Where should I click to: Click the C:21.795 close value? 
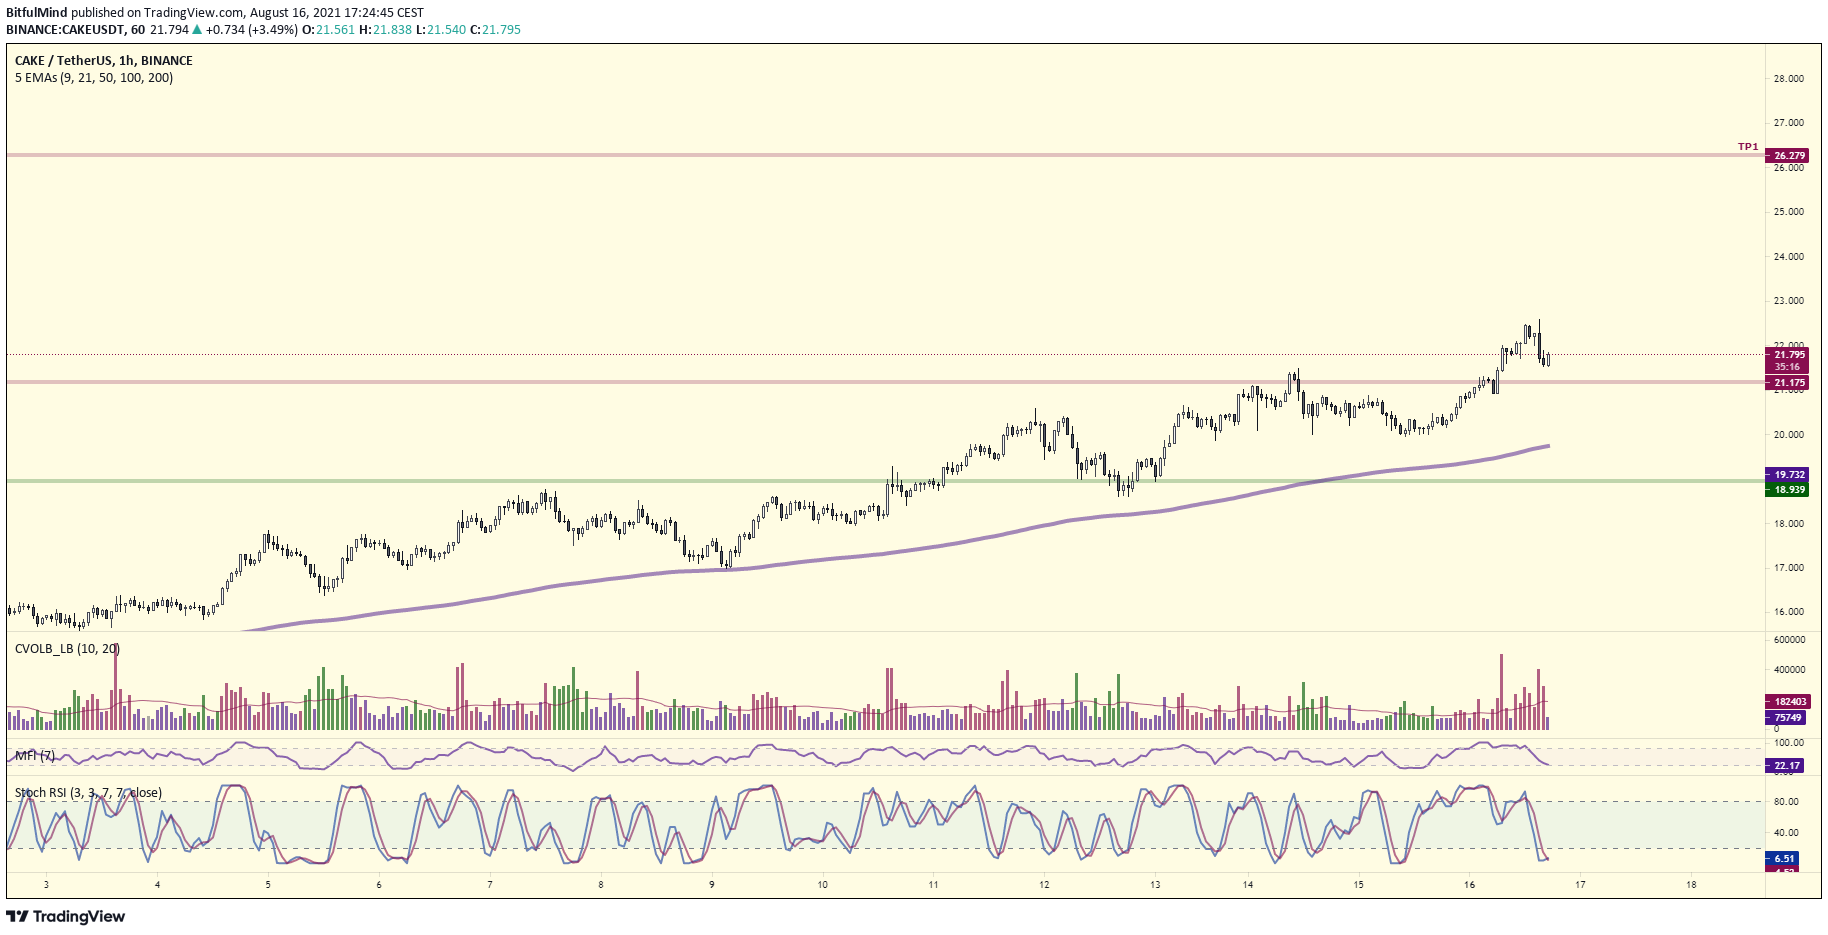pyautogui.click(x=496, y=30)
